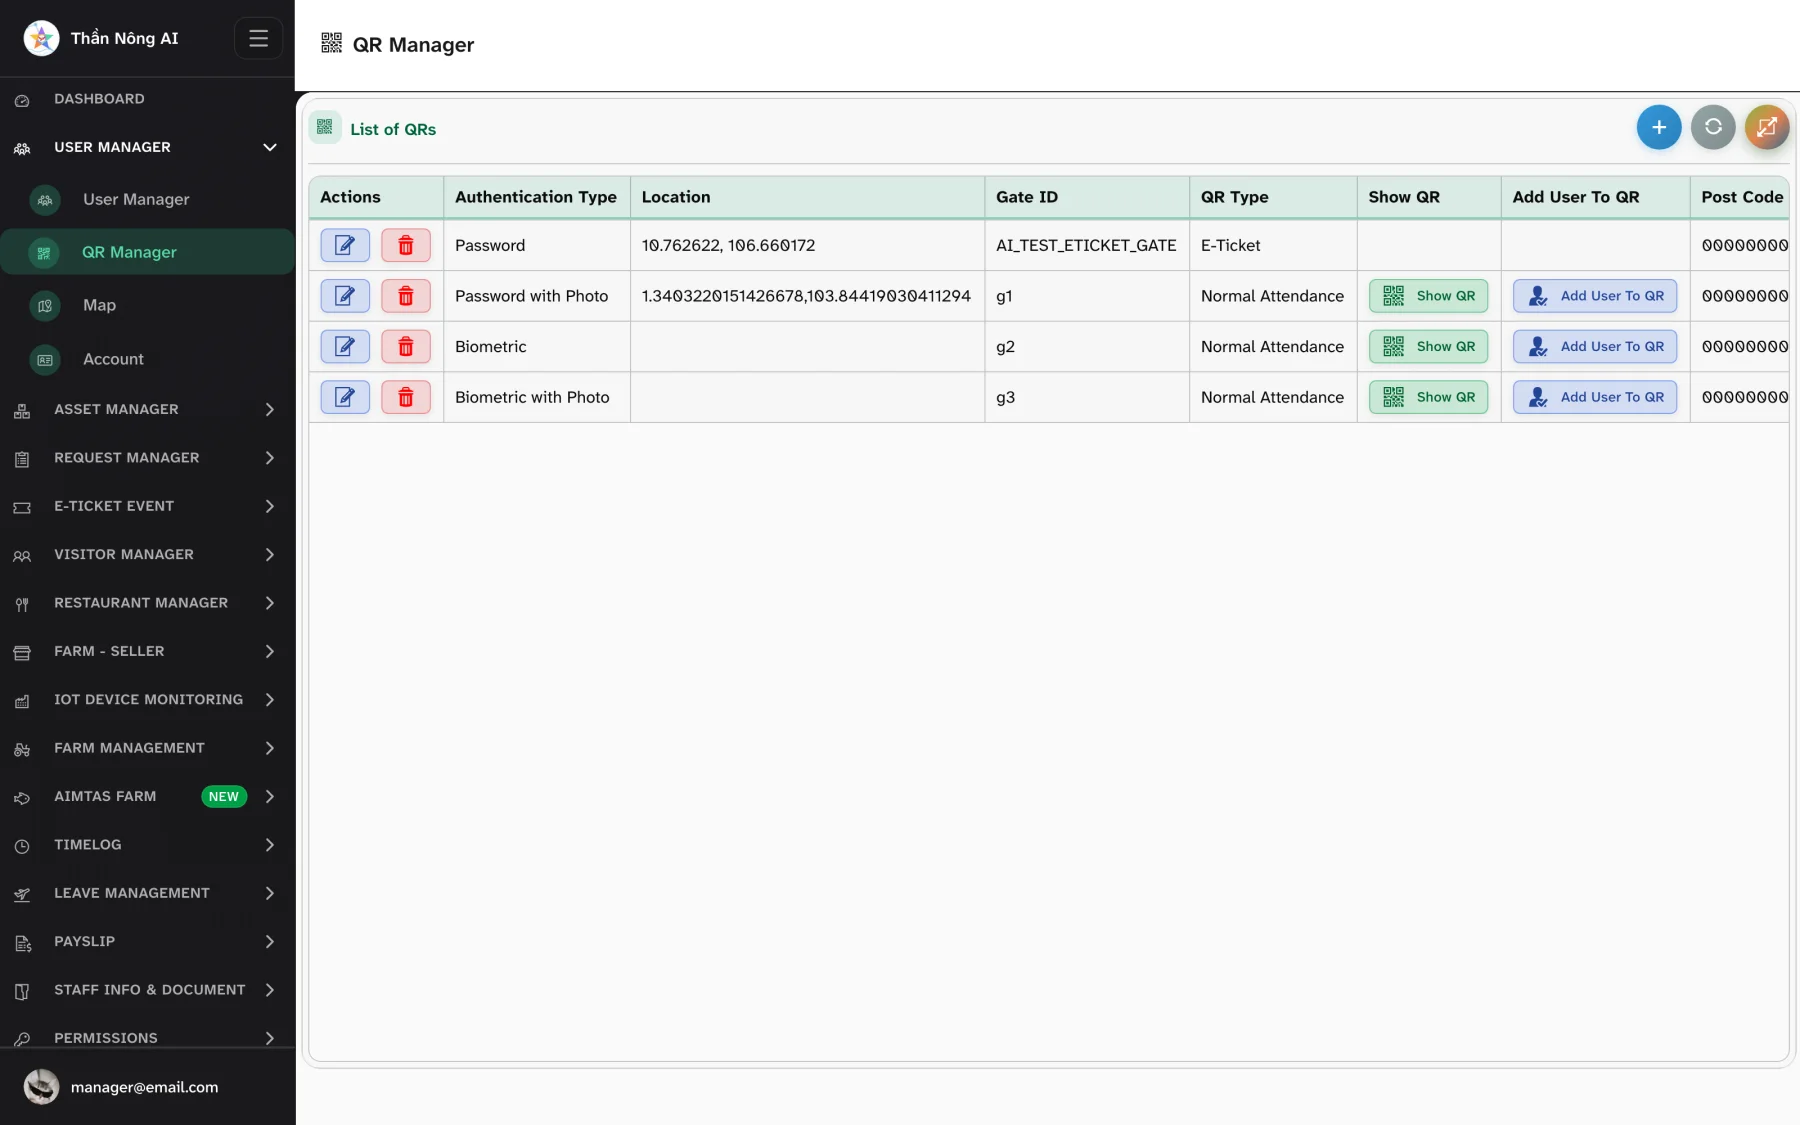The width and height of the screenshot is (1800, 1125).
Task: Click the Permissions key icon
Action: click(22, 1039)
